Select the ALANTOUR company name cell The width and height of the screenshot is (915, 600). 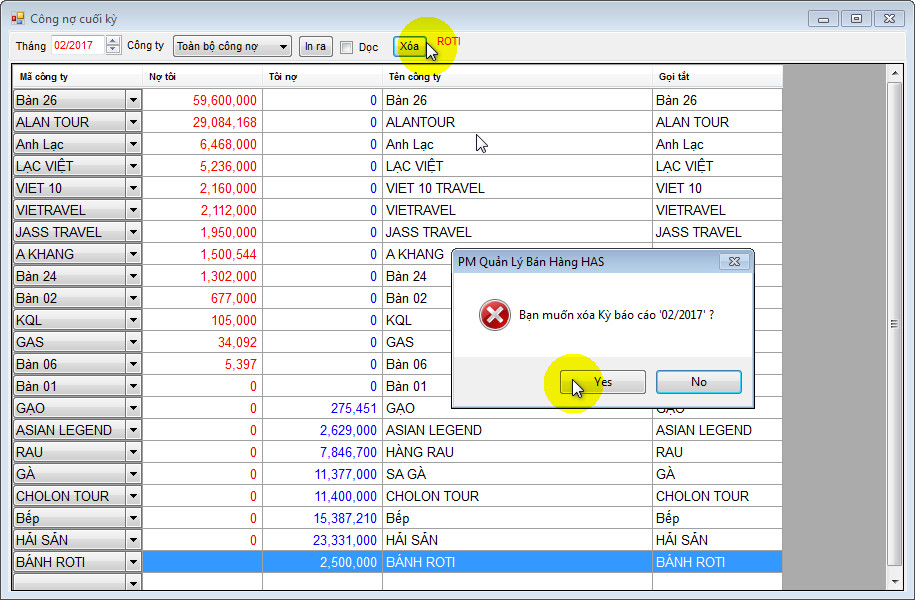coord(517,122)
